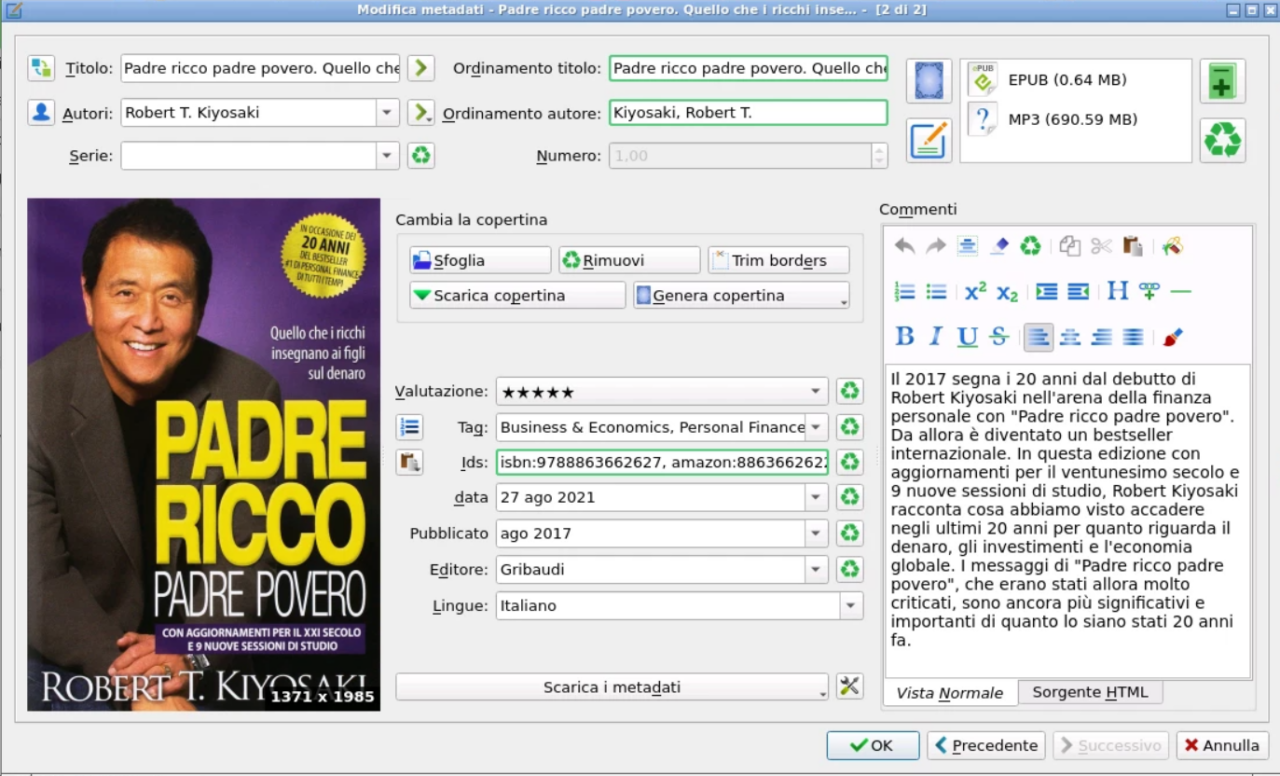Increase indentation in comments

tap(1046, 292)
